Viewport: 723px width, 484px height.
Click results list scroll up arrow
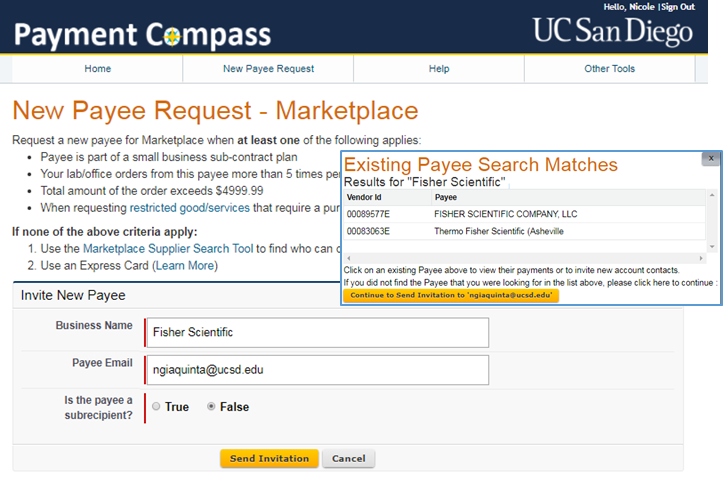point(712,195)
